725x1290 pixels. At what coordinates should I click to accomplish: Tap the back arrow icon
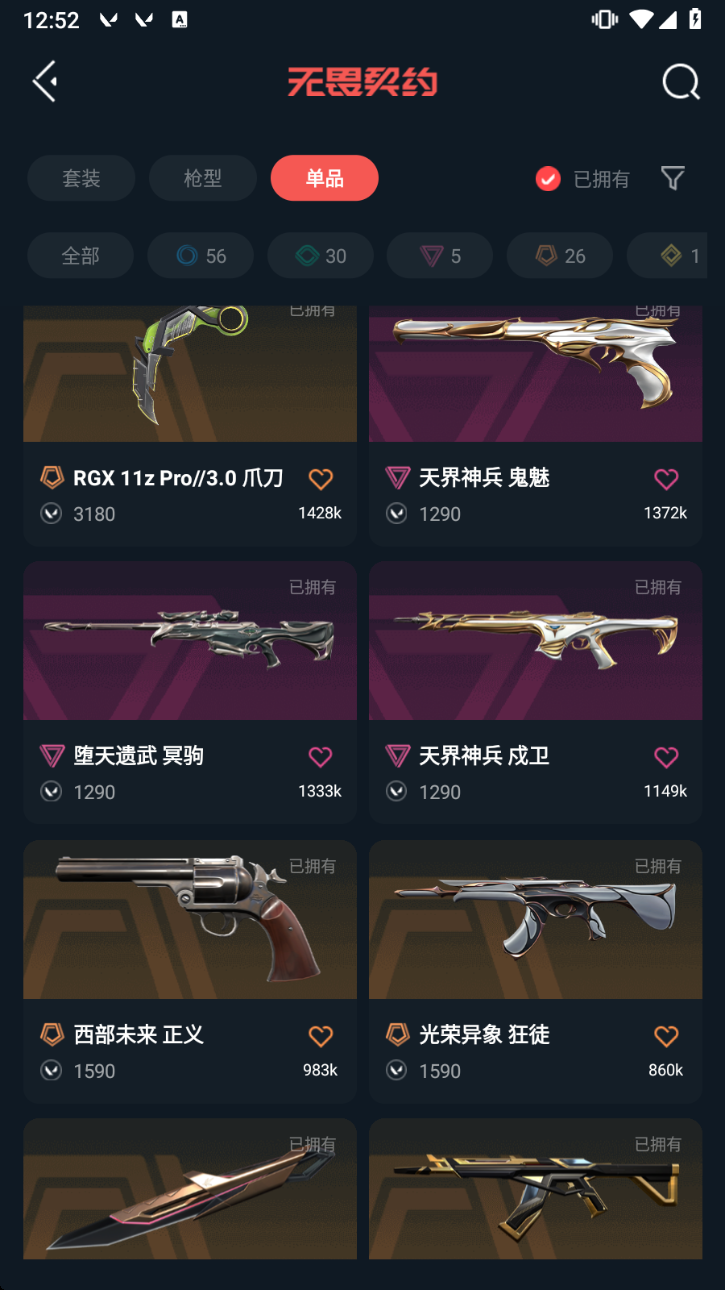click(45, 81)
